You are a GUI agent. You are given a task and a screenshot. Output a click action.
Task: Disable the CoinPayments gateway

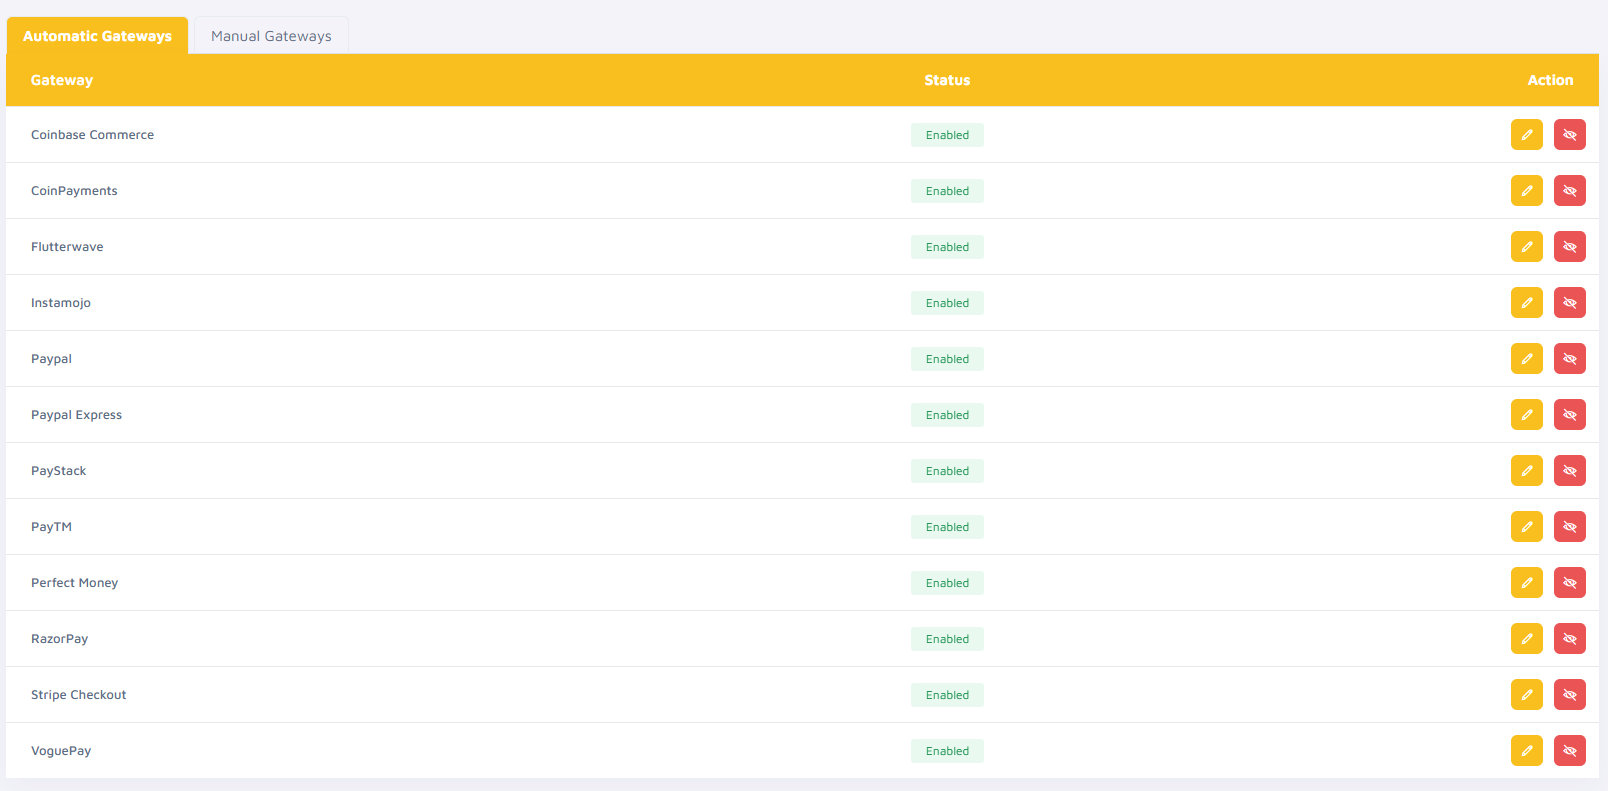coord(1569,191)
